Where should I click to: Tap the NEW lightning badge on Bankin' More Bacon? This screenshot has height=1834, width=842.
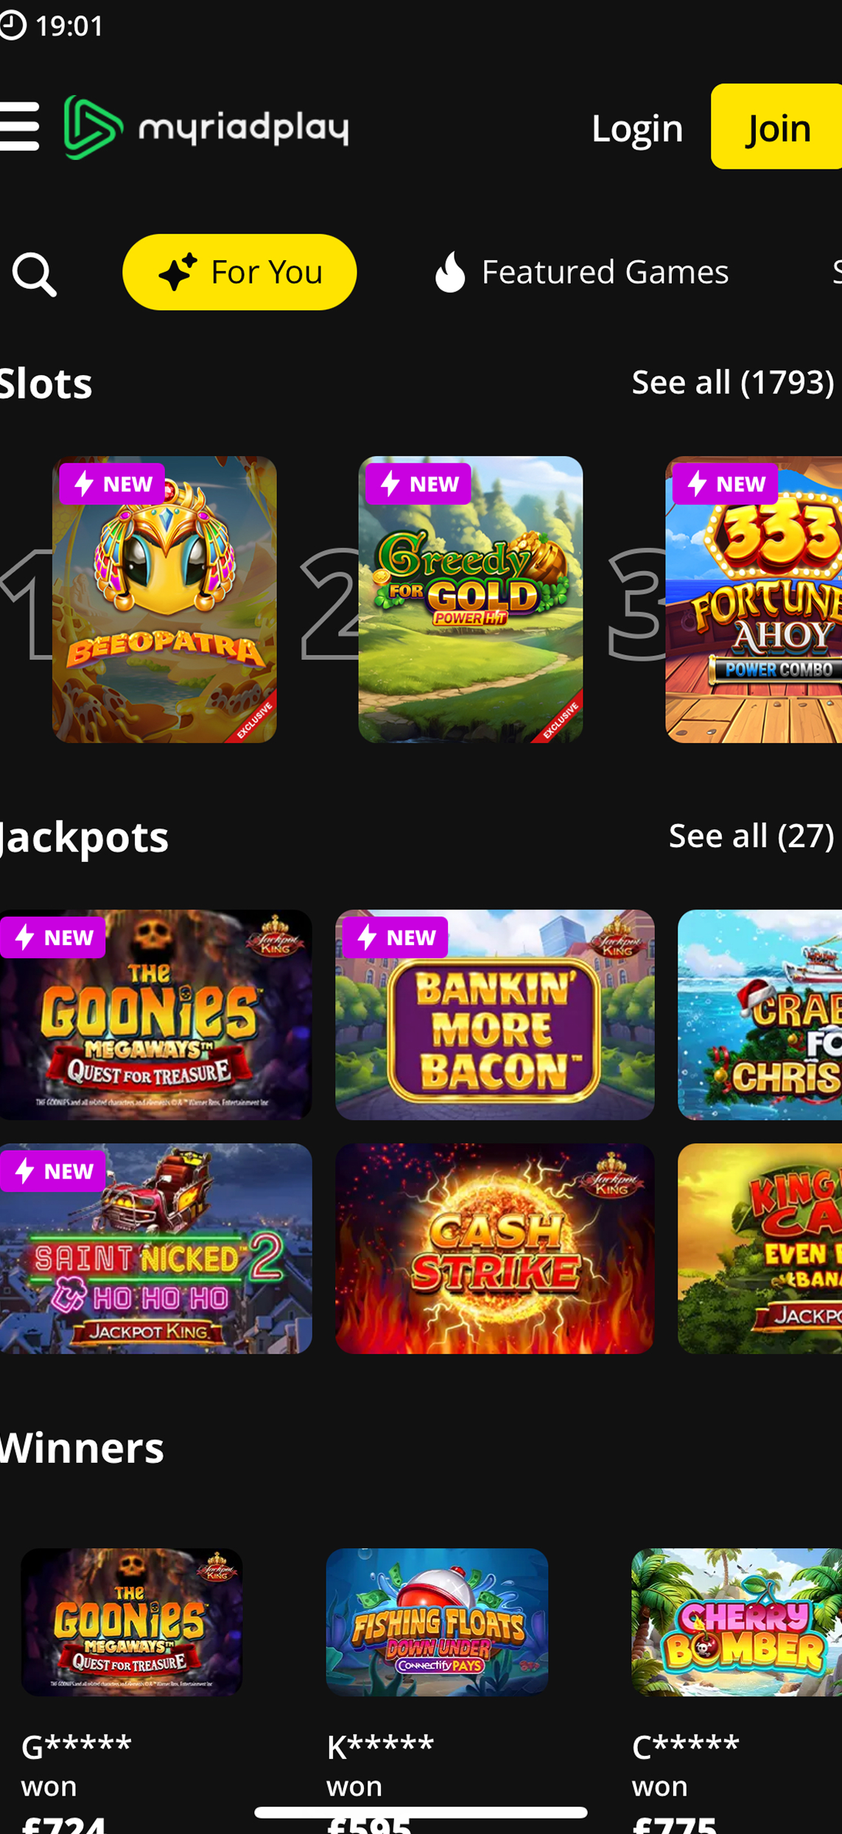tap(396, 937)
